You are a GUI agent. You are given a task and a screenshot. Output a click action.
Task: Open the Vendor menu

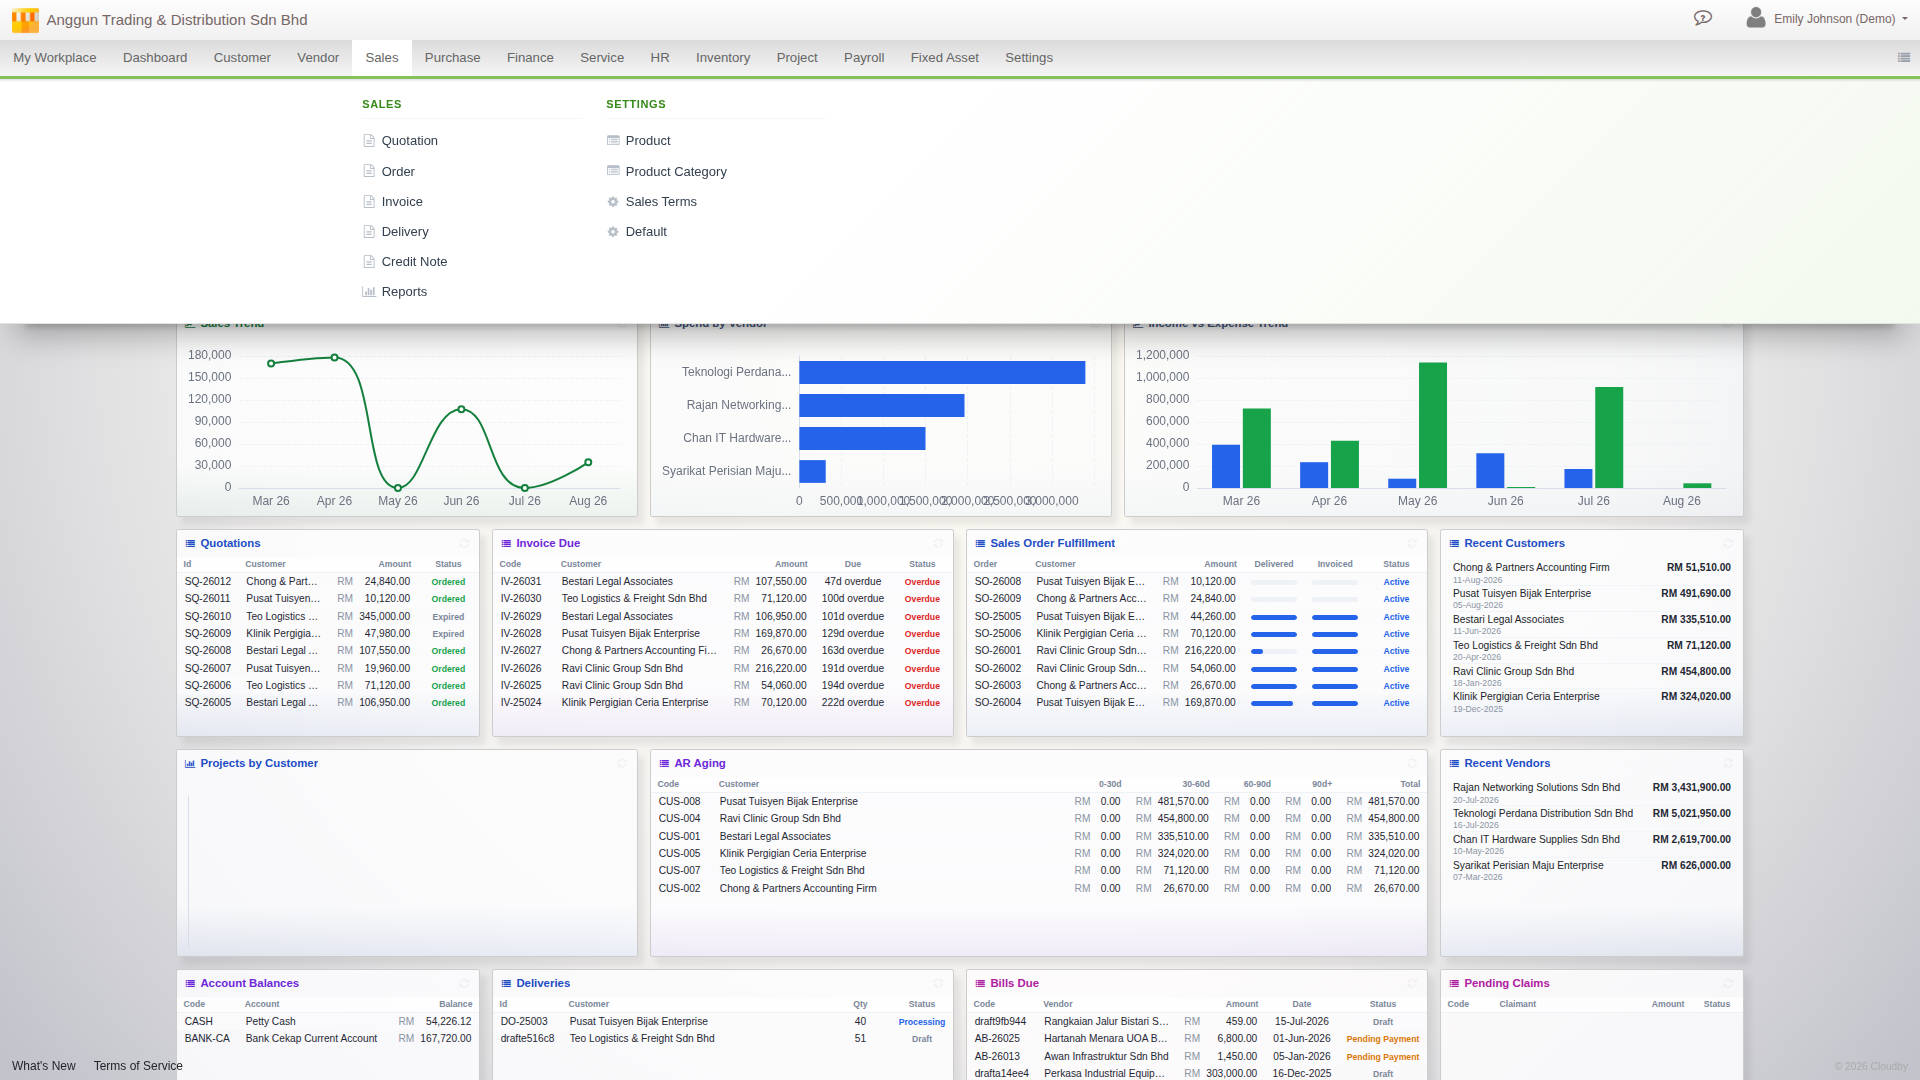click(318, 58)
